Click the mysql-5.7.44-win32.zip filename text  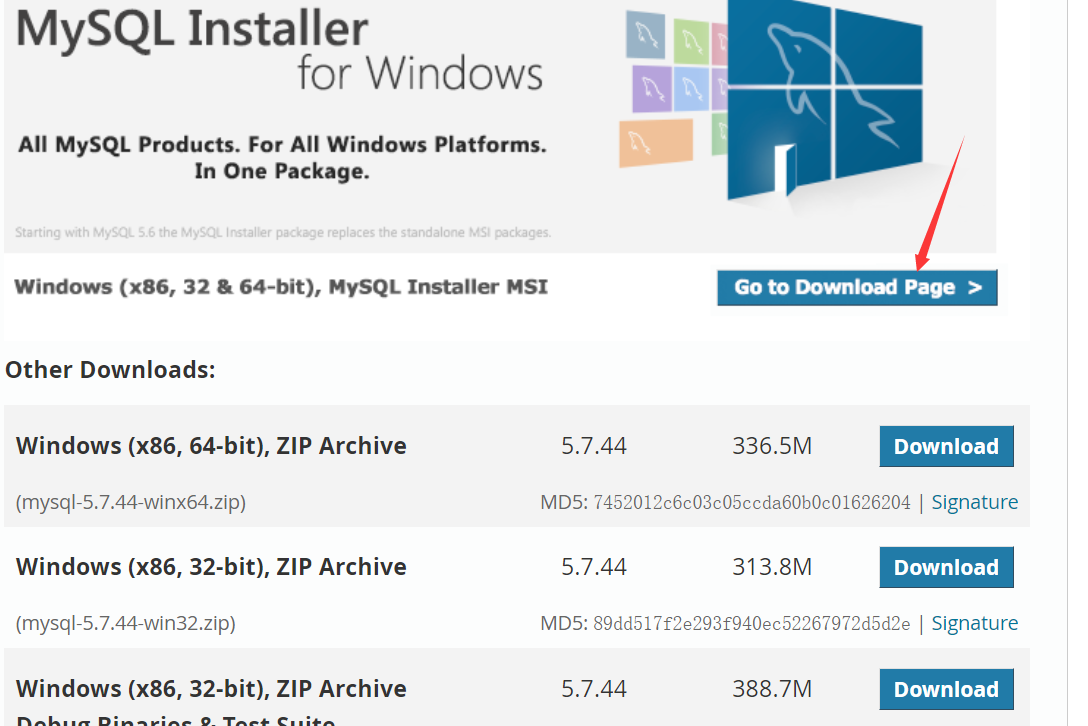coord(126,623)
